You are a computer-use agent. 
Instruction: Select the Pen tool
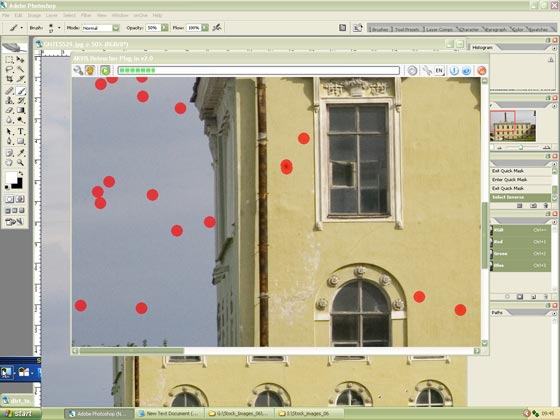[9, 141]
